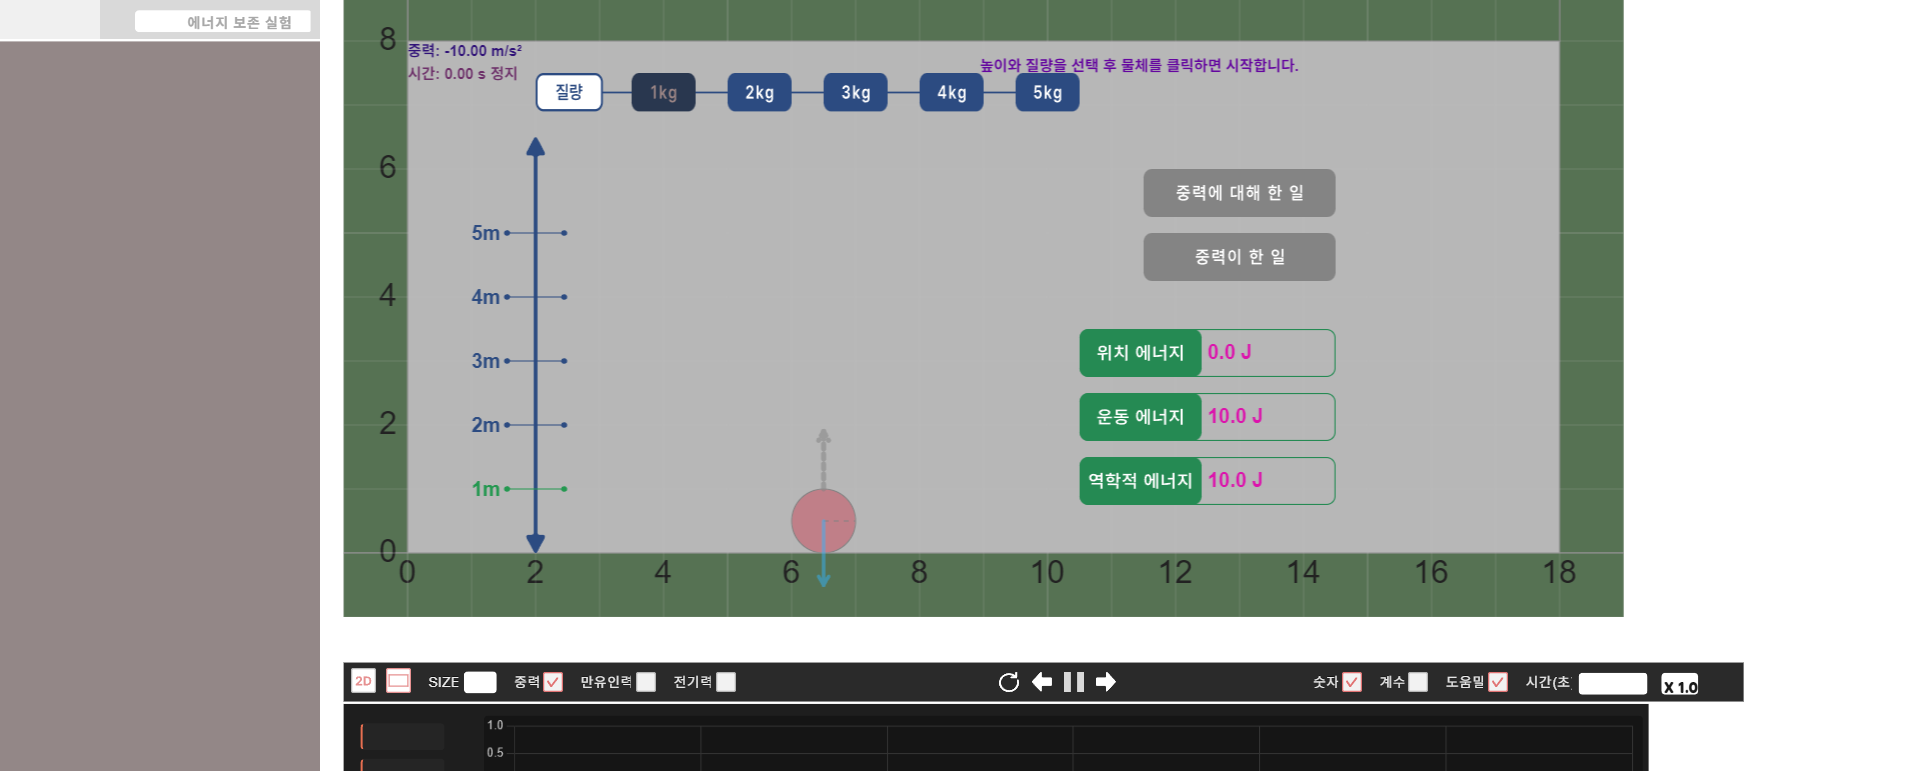Step forward with the right arrow
Image resolution: width=1920 pixels, height=771 pixels.
tap(1106, 682)
